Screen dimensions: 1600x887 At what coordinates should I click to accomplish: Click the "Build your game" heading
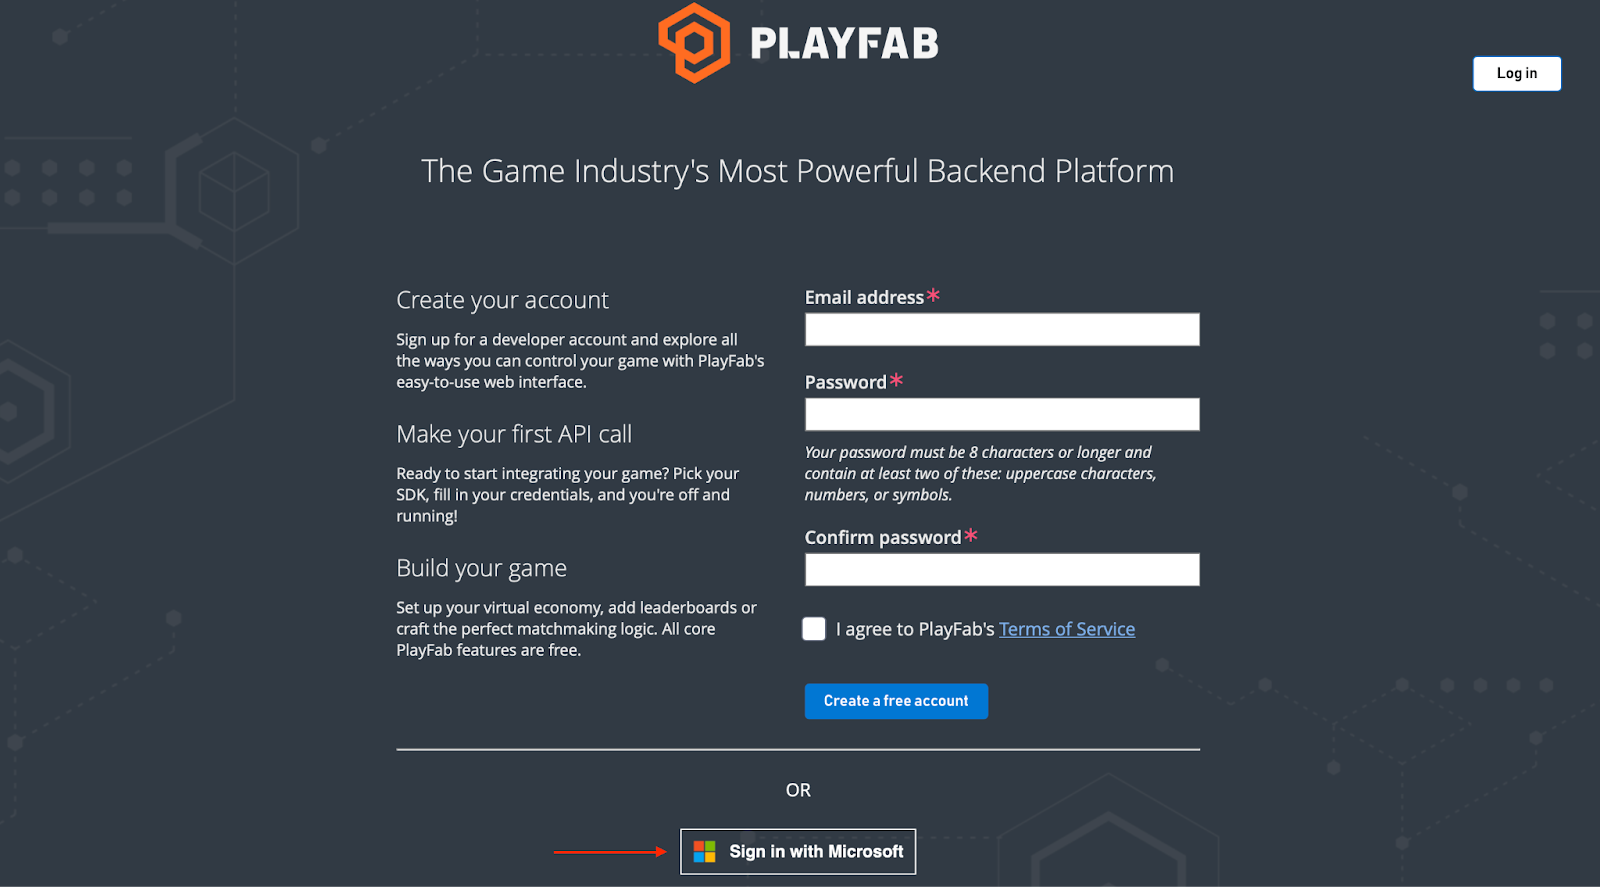(481, 568)
